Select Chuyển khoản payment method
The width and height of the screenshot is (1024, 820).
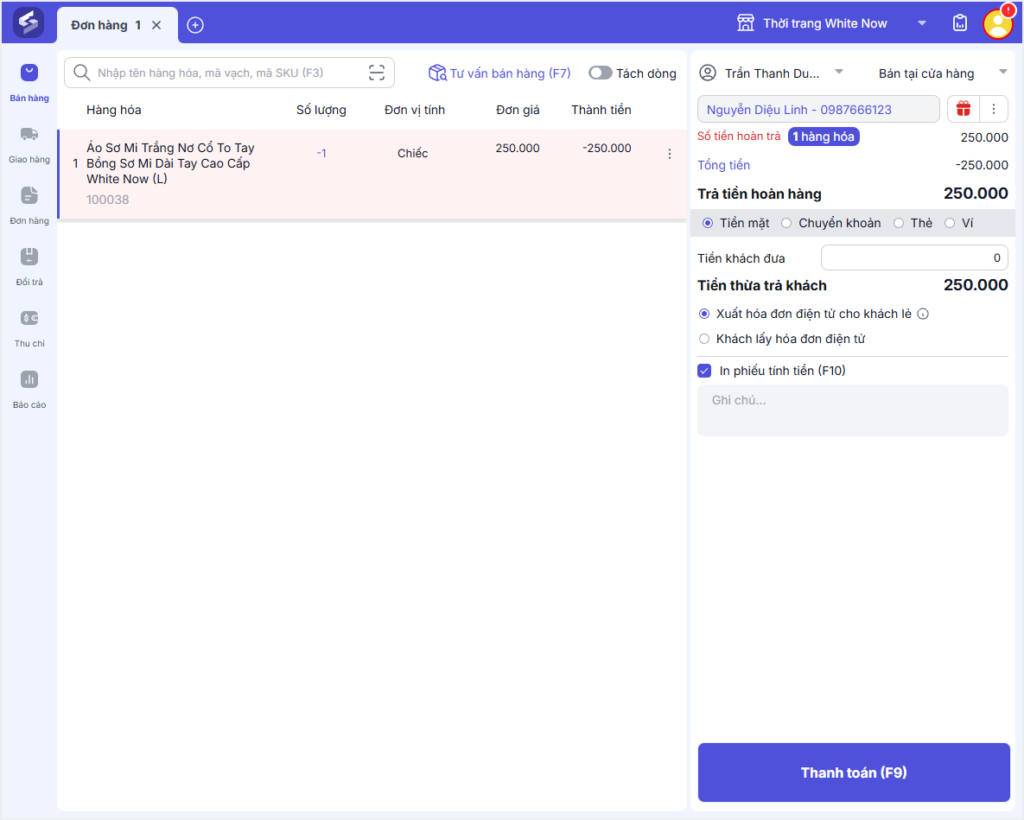(x=786, y=223)
